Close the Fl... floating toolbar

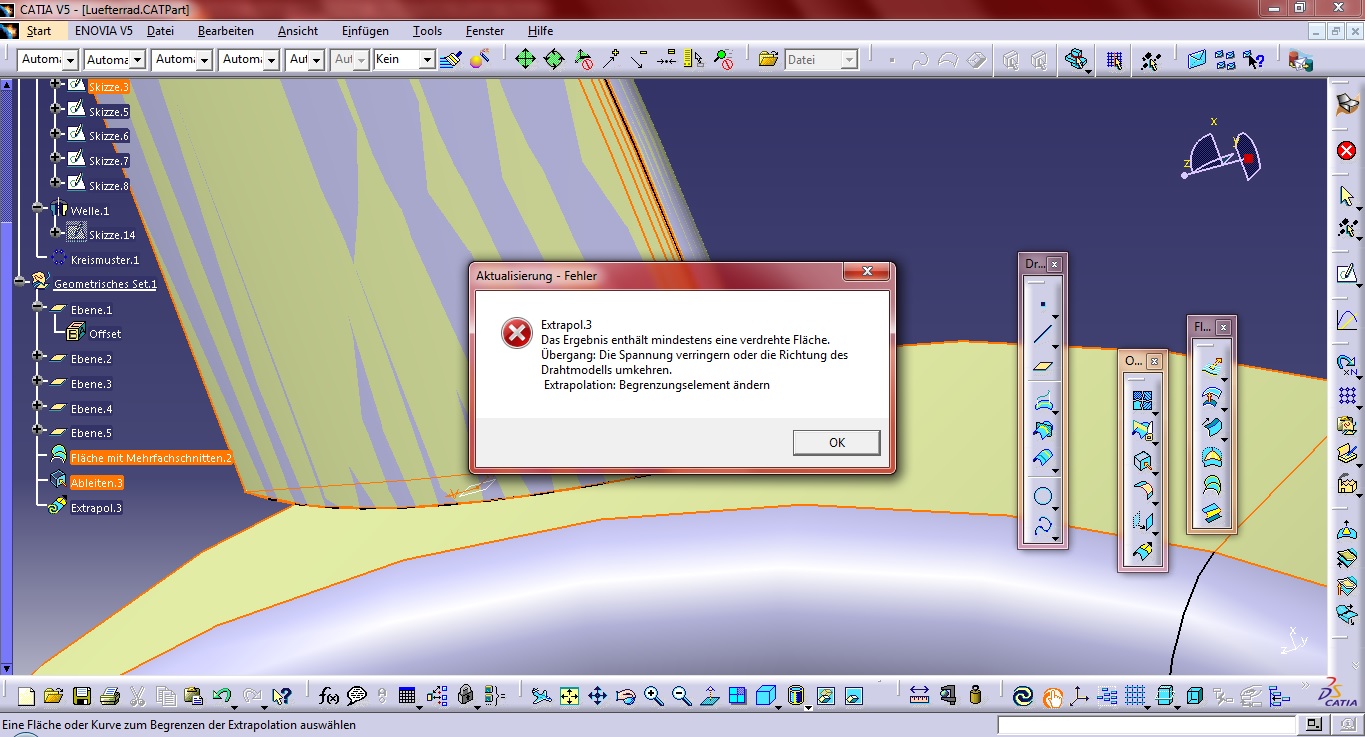1222,326
